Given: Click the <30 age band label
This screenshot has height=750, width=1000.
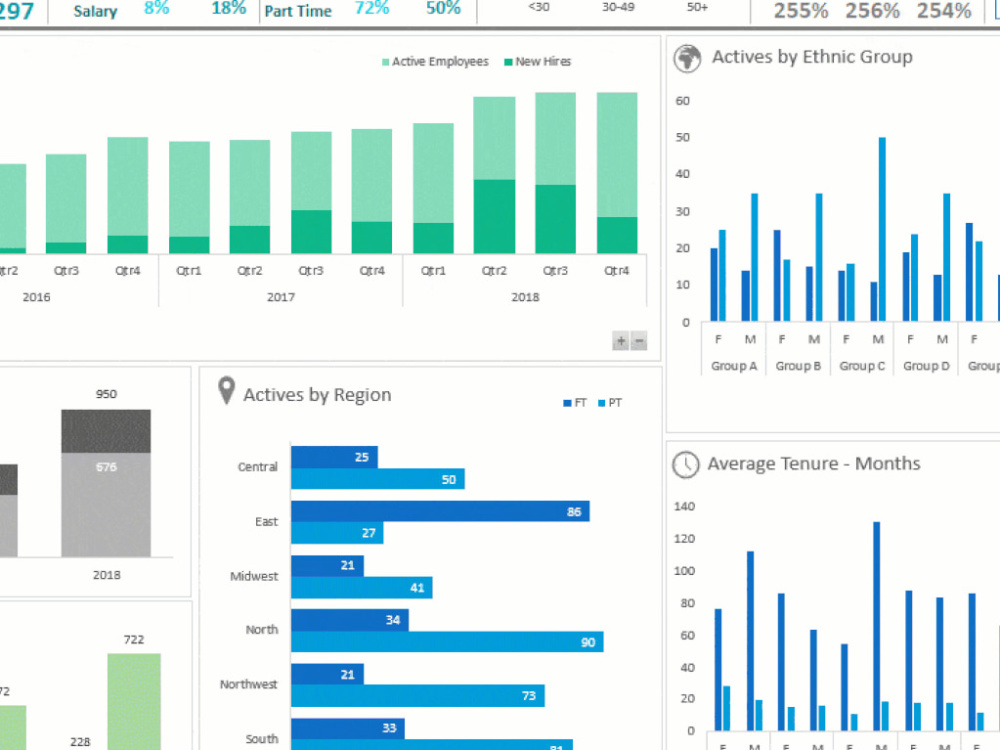Looking at the screenshot, I should pos(539,7).
